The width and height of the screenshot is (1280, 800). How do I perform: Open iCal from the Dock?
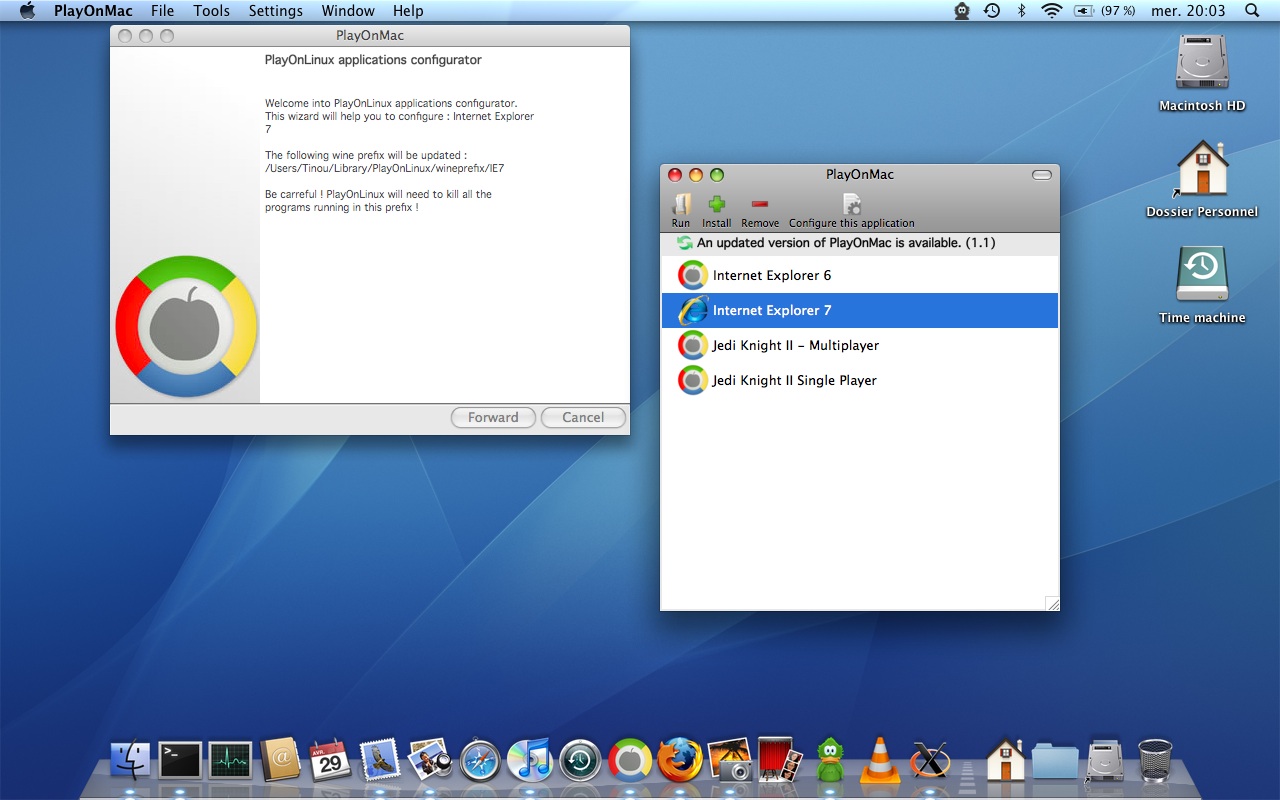click(x=330, y=761)
